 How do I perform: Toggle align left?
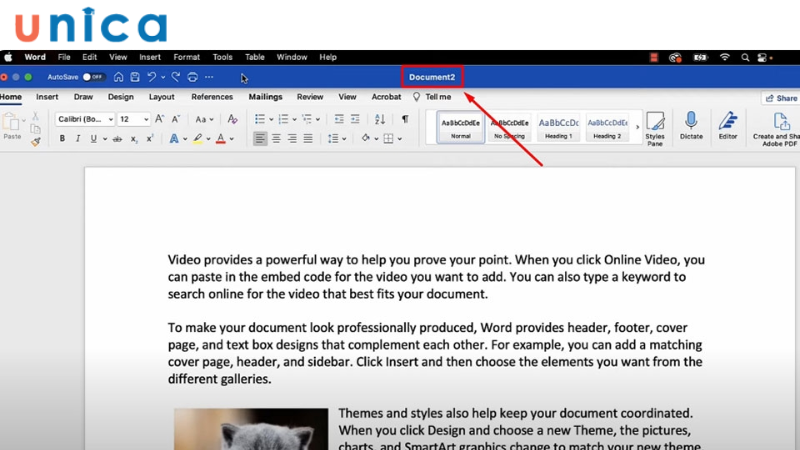point(260,138)
